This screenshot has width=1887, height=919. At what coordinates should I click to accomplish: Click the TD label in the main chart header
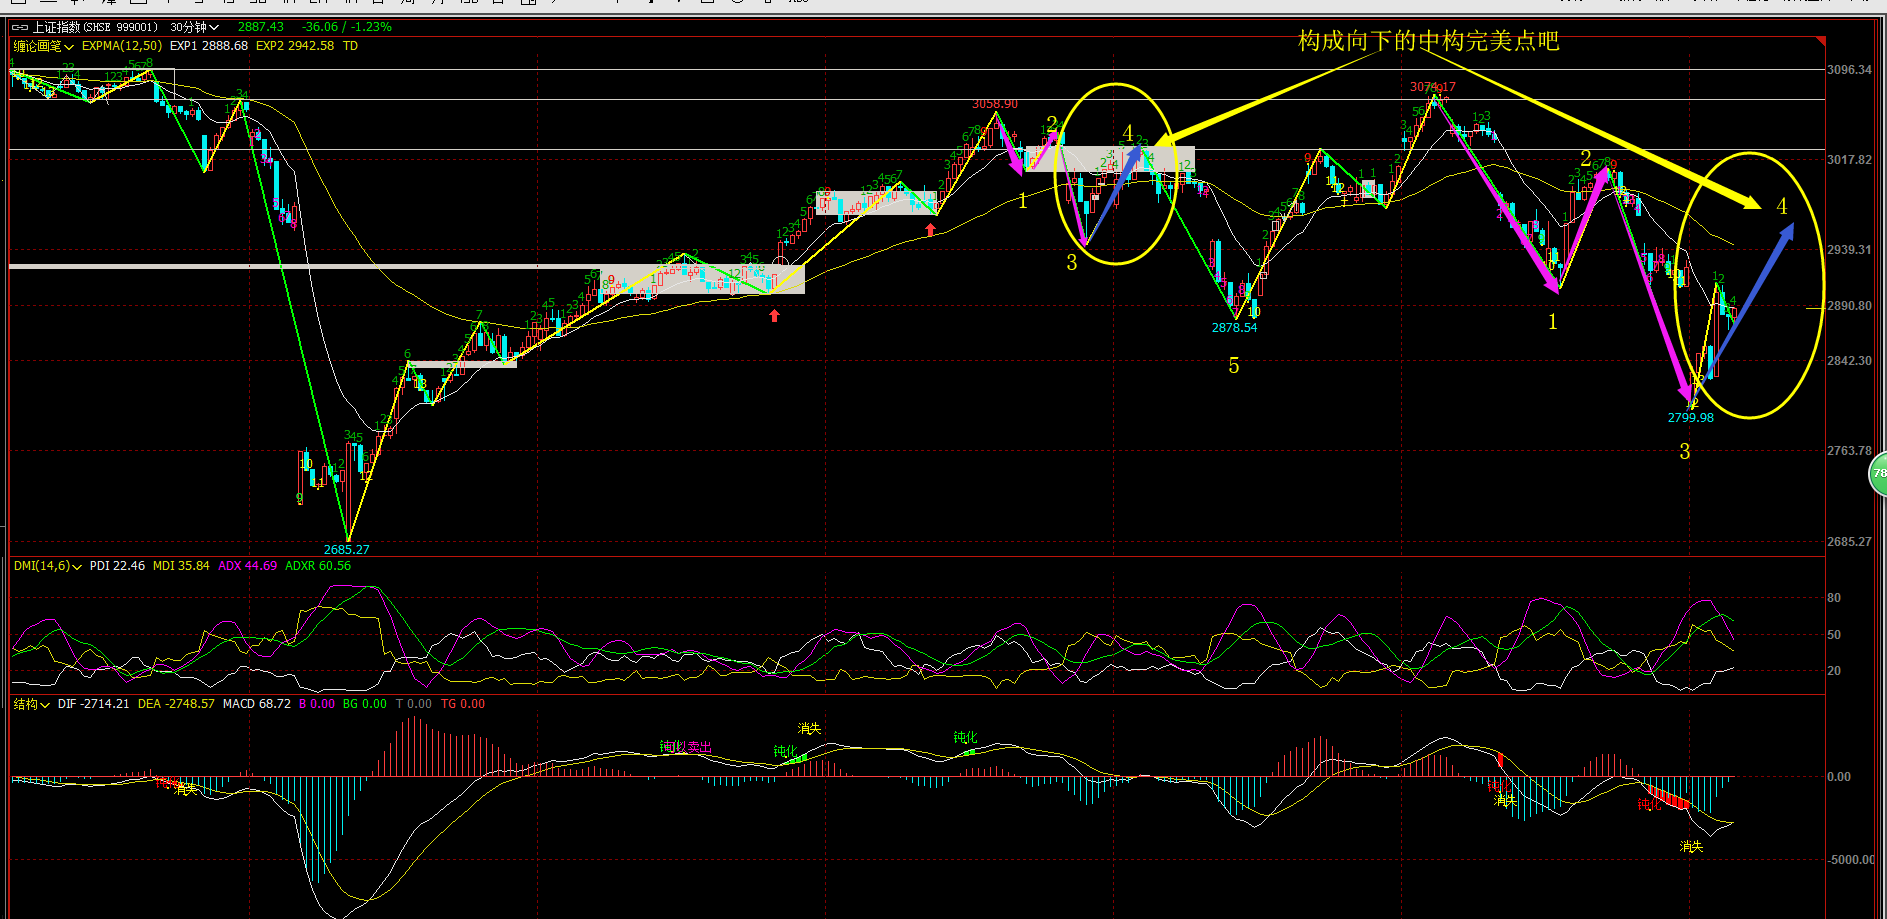pyautogui.click(x=350, y=46)
